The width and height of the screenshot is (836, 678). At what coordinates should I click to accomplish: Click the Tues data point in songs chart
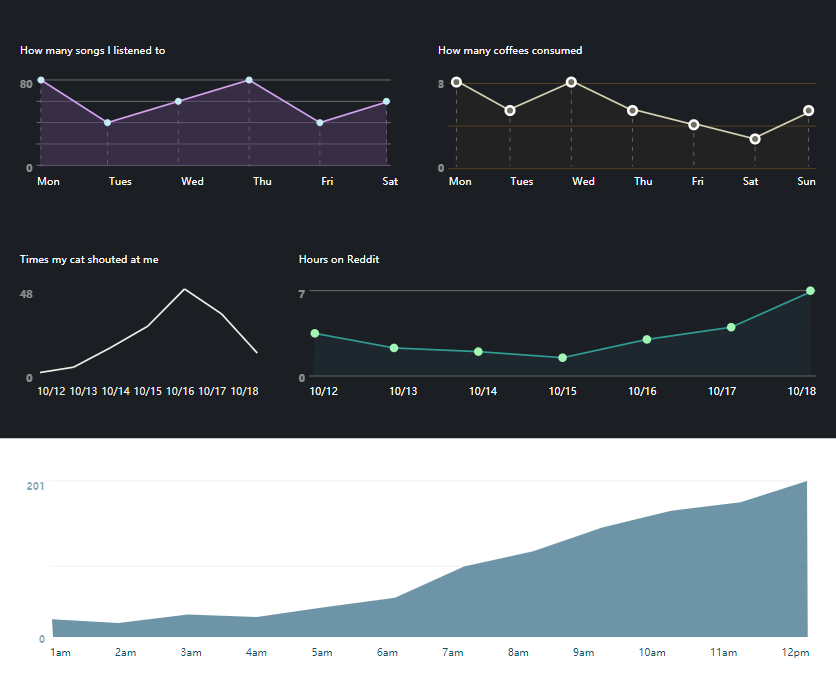coord(108,123)
